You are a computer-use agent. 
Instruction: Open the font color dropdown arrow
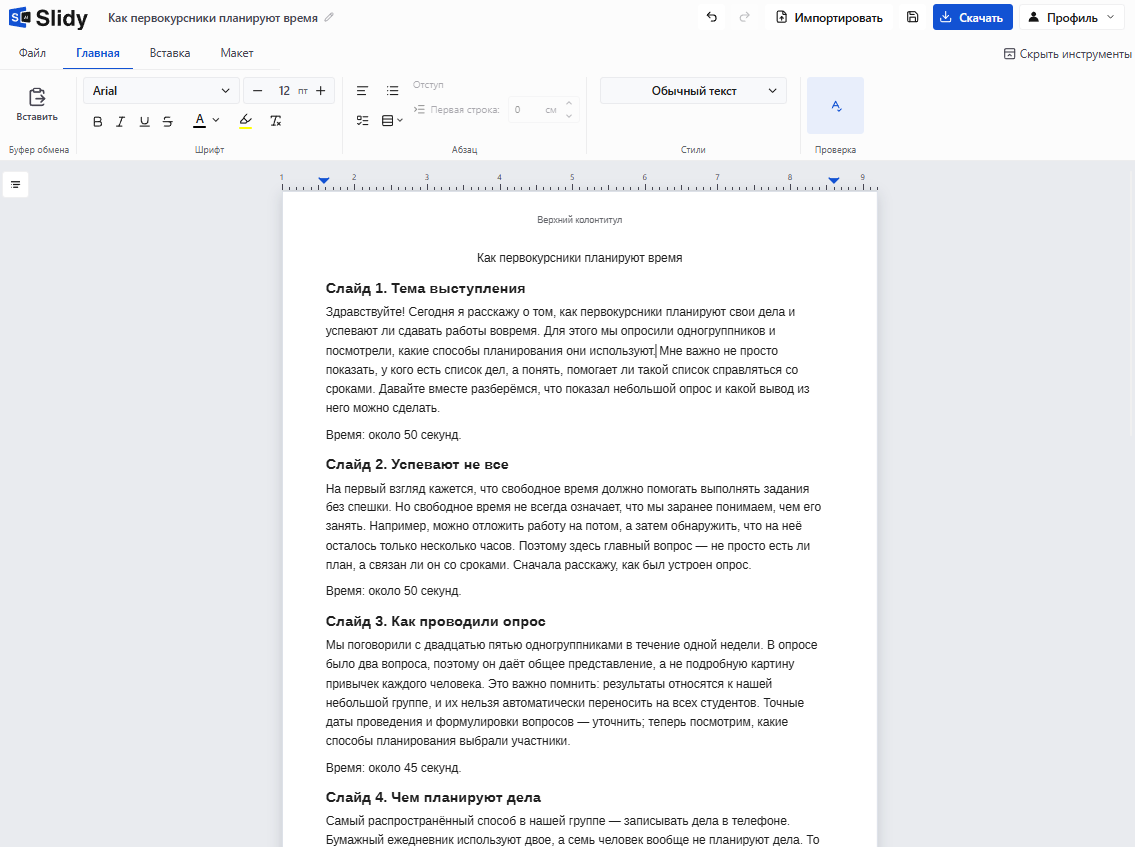click(x=216, y=121)
